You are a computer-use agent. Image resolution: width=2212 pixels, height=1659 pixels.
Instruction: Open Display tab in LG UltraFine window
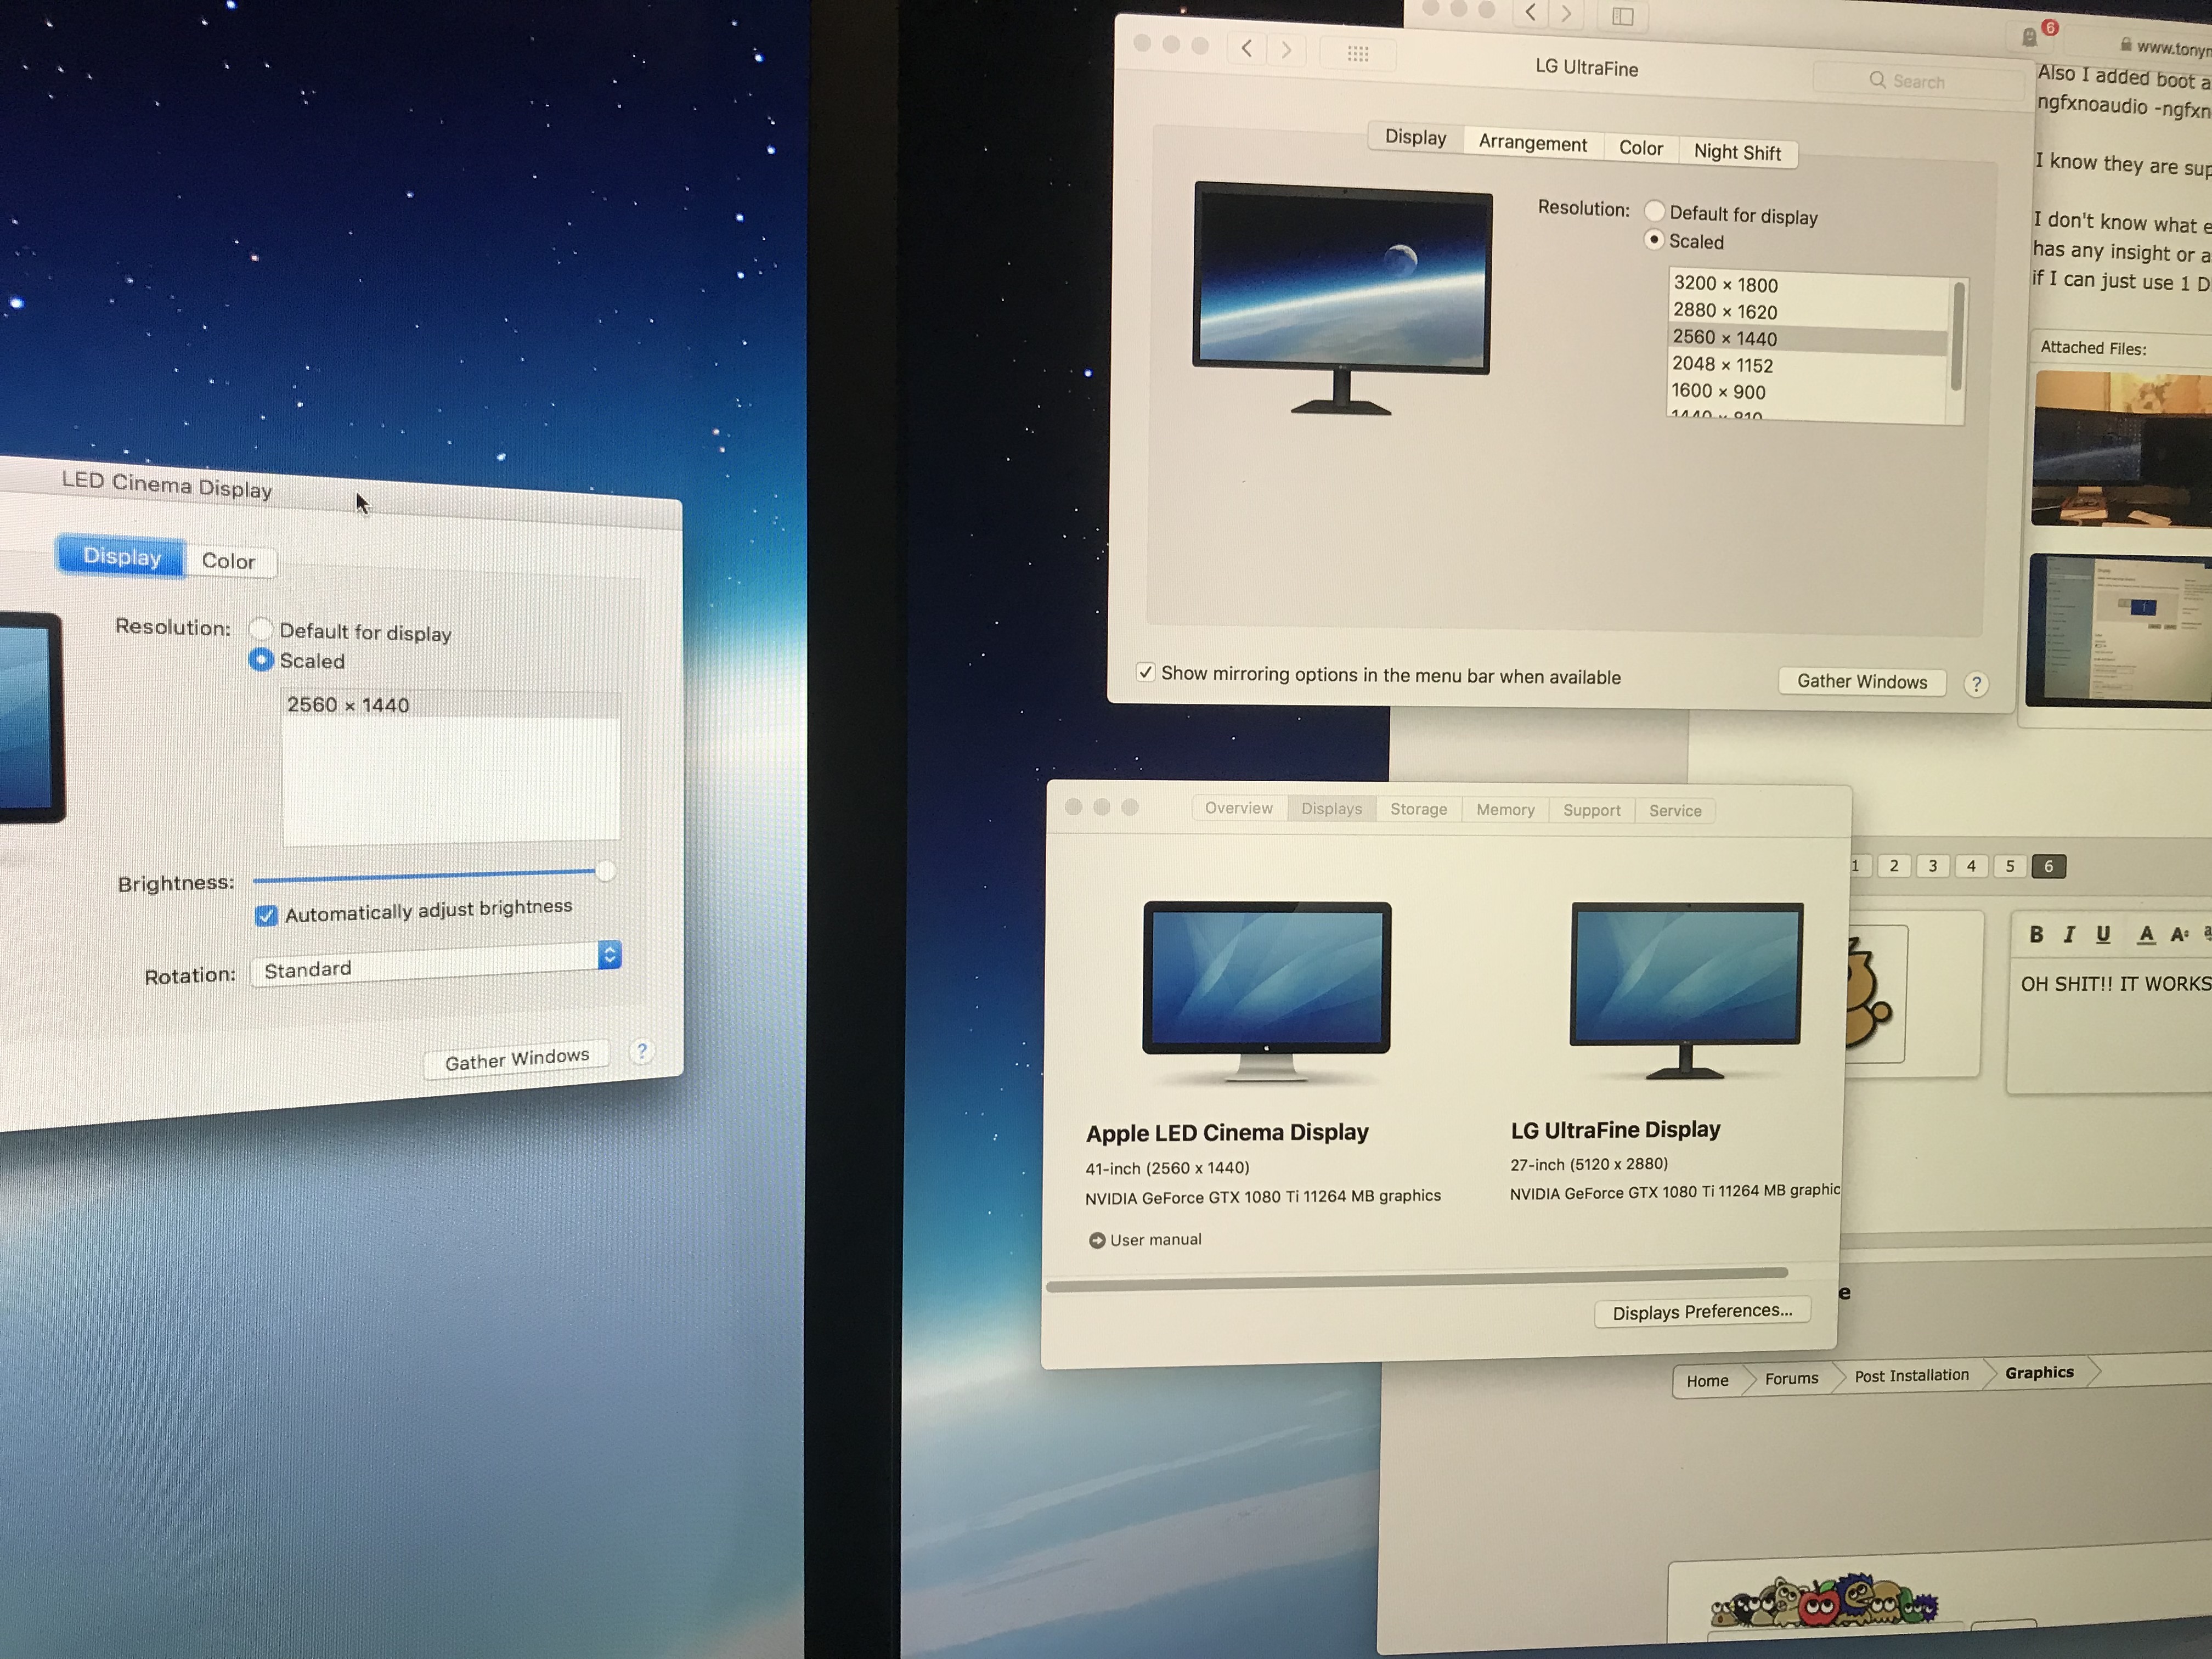coord(1415,137)
